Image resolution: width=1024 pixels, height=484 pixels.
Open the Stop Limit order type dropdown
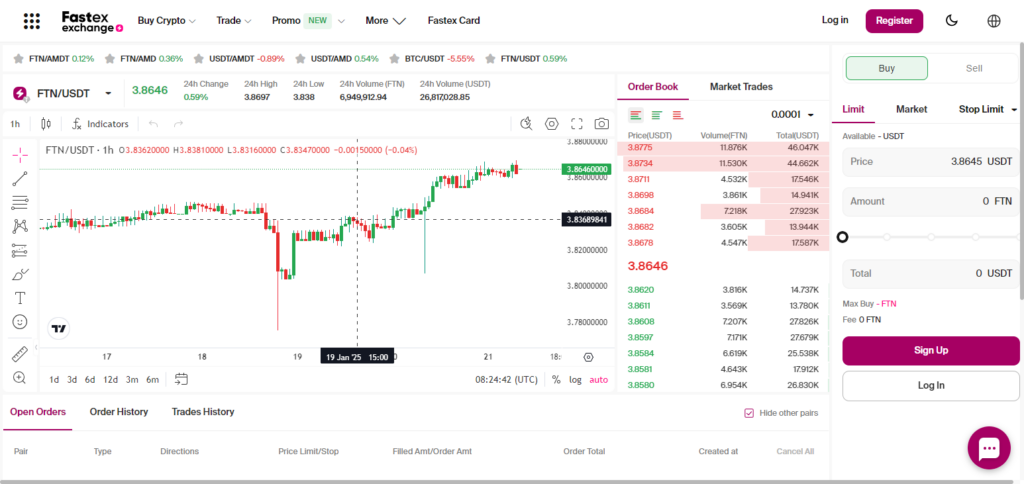click(988, 109)
